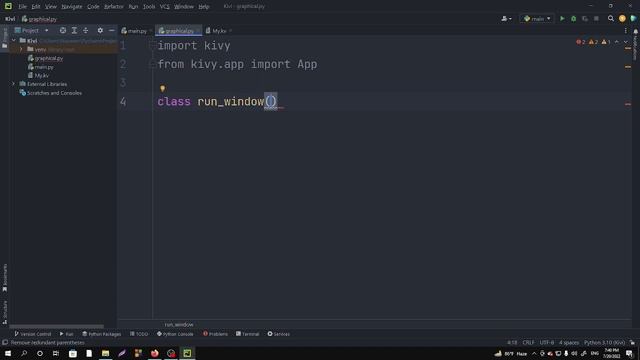The width and height of the screenshot is (640, 360).
Task: Open Firefox icon in Windows taskbar
Action: (154, 353)
